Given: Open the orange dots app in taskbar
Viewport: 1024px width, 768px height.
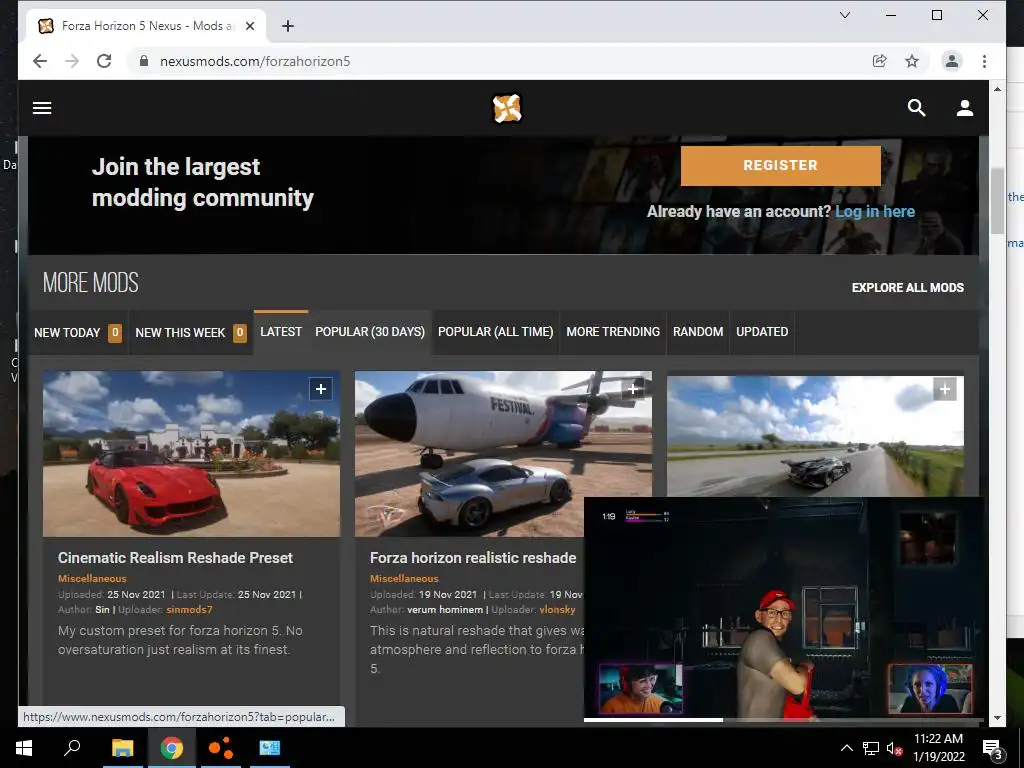Looking at the screenshot, I should pyautogui.click(x=221, y=748).
